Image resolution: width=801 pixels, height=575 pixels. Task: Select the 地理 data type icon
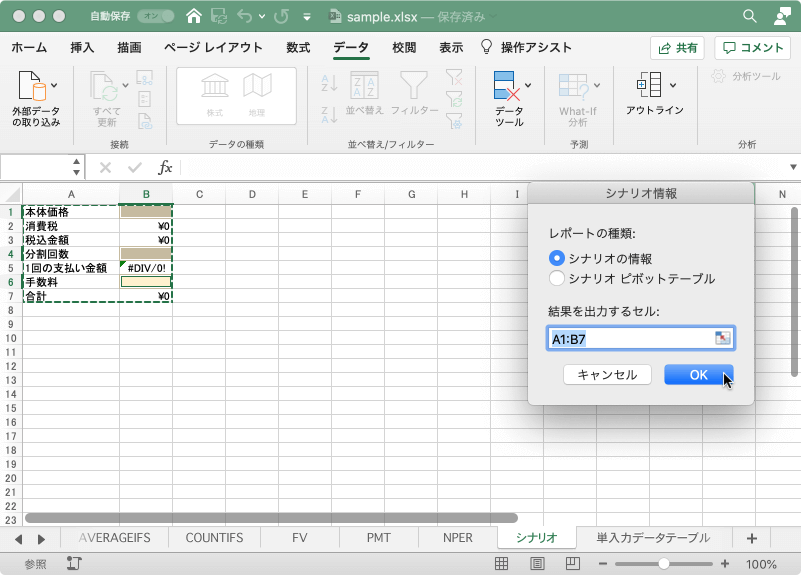click(x=257, y=85)
